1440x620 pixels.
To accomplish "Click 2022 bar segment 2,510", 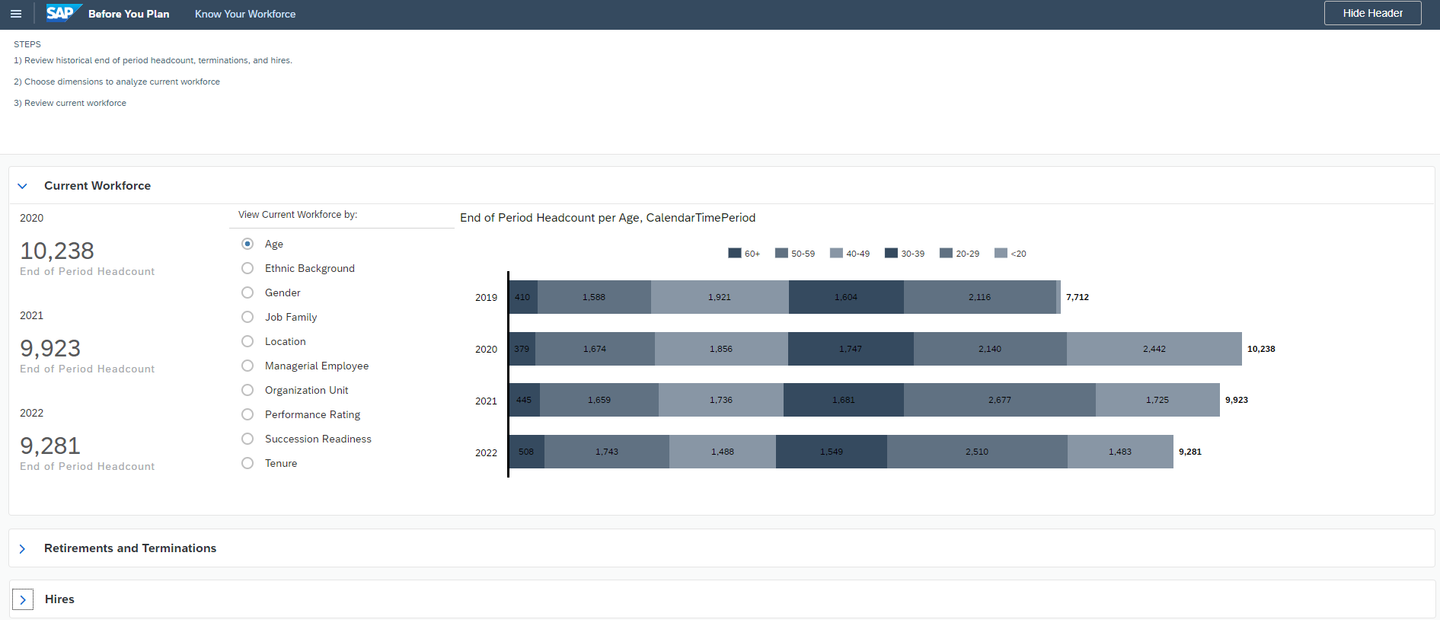I will [977, 452].
